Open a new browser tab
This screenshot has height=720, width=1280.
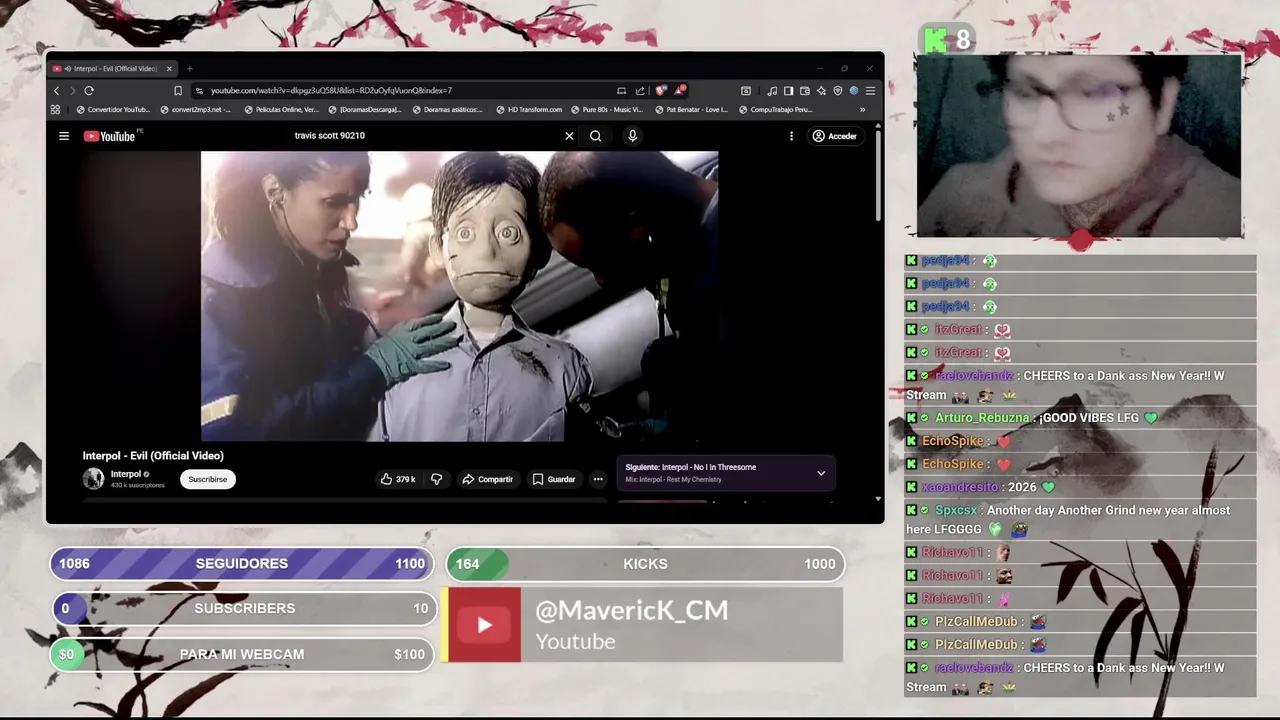click(189, 69)
